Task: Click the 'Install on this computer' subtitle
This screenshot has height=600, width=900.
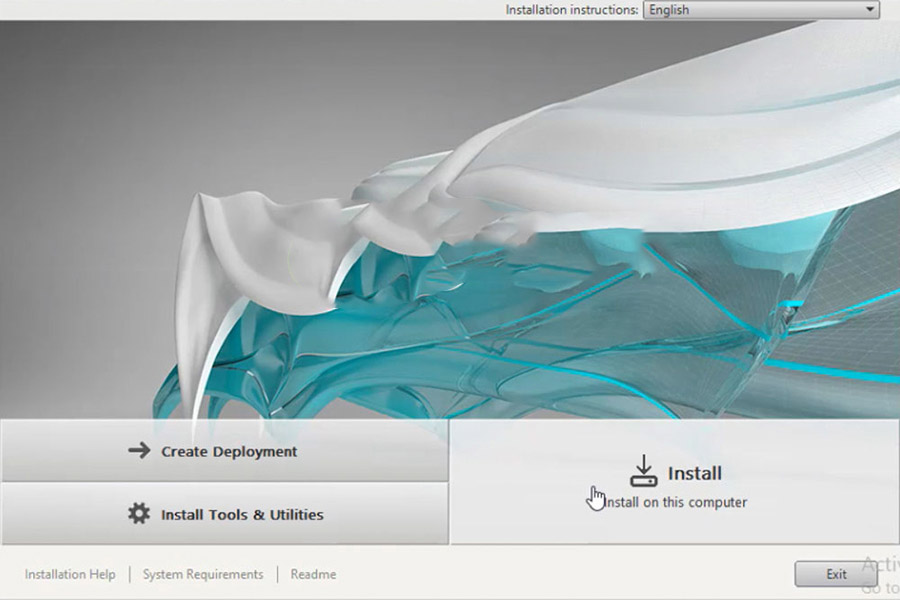Action: [x=675, y=502]
